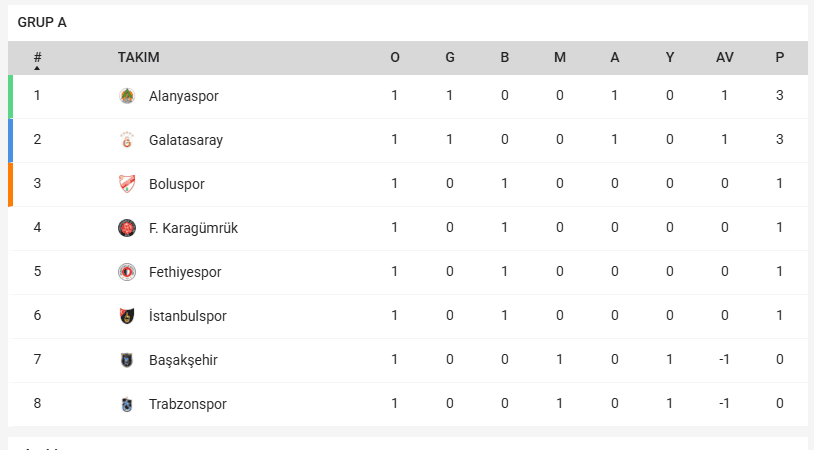Select the O matches played header
Image resolution: width=814 pixels, height=450 pixels.
(x=395, y=58)
